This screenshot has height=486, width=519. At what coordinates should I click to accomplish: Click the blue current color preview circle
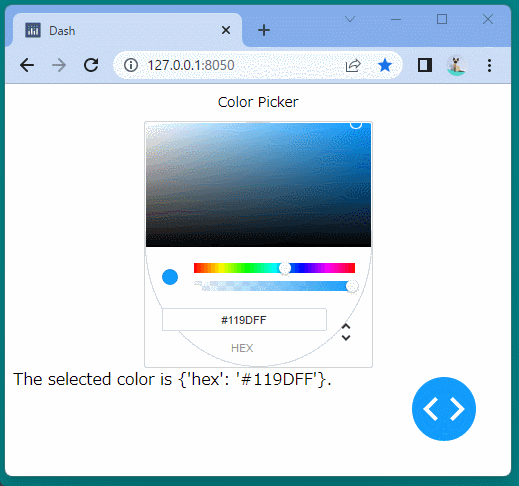[170, 277]
